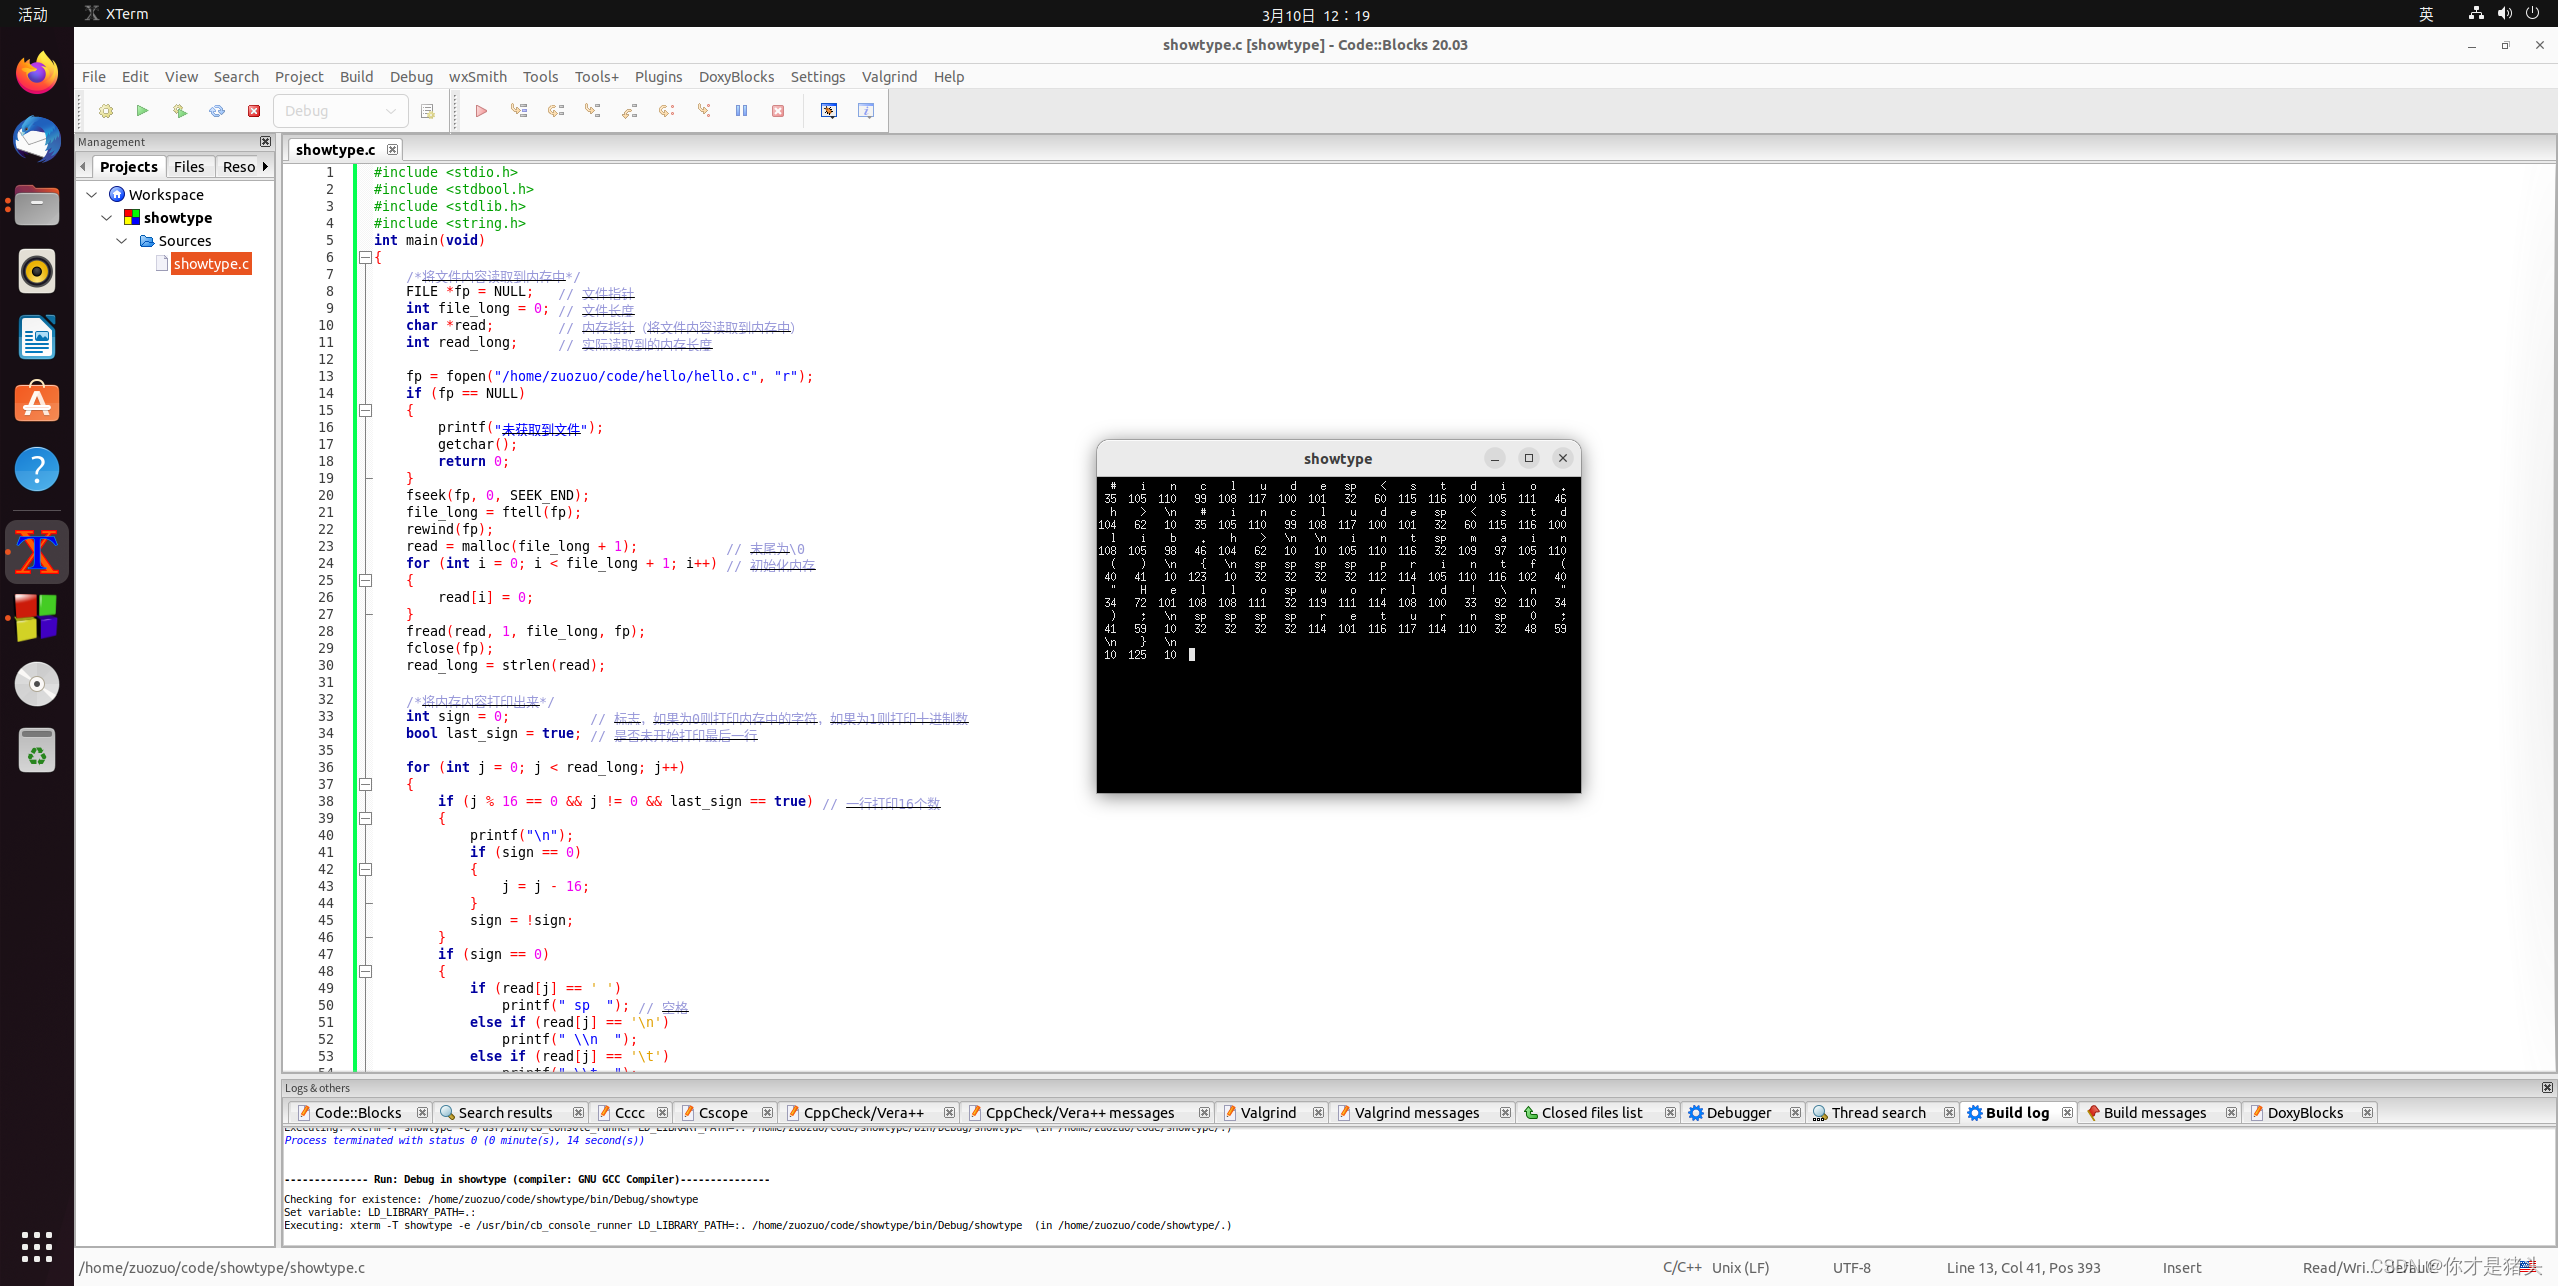Viewport: 2558px width, 1286px height.
Task: Launch Firefox from the dock
Action: point(36,72)
